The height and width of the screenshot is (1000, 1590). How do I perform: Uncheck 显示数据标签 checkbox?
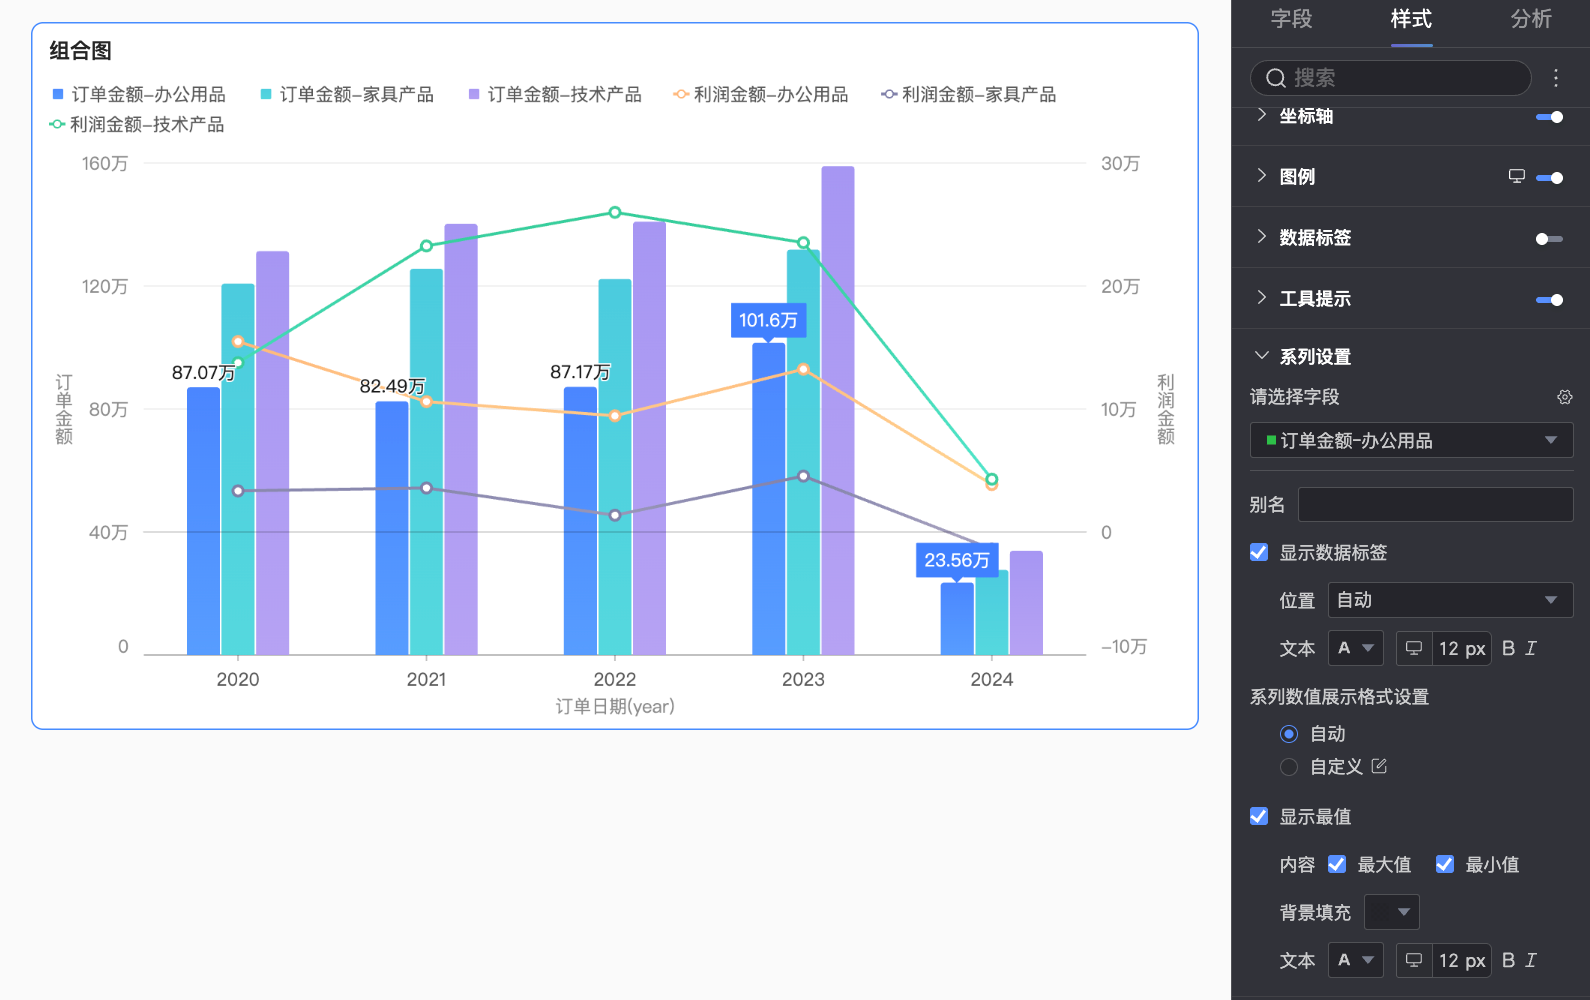pyautogui.click(x=1259, y=552)
